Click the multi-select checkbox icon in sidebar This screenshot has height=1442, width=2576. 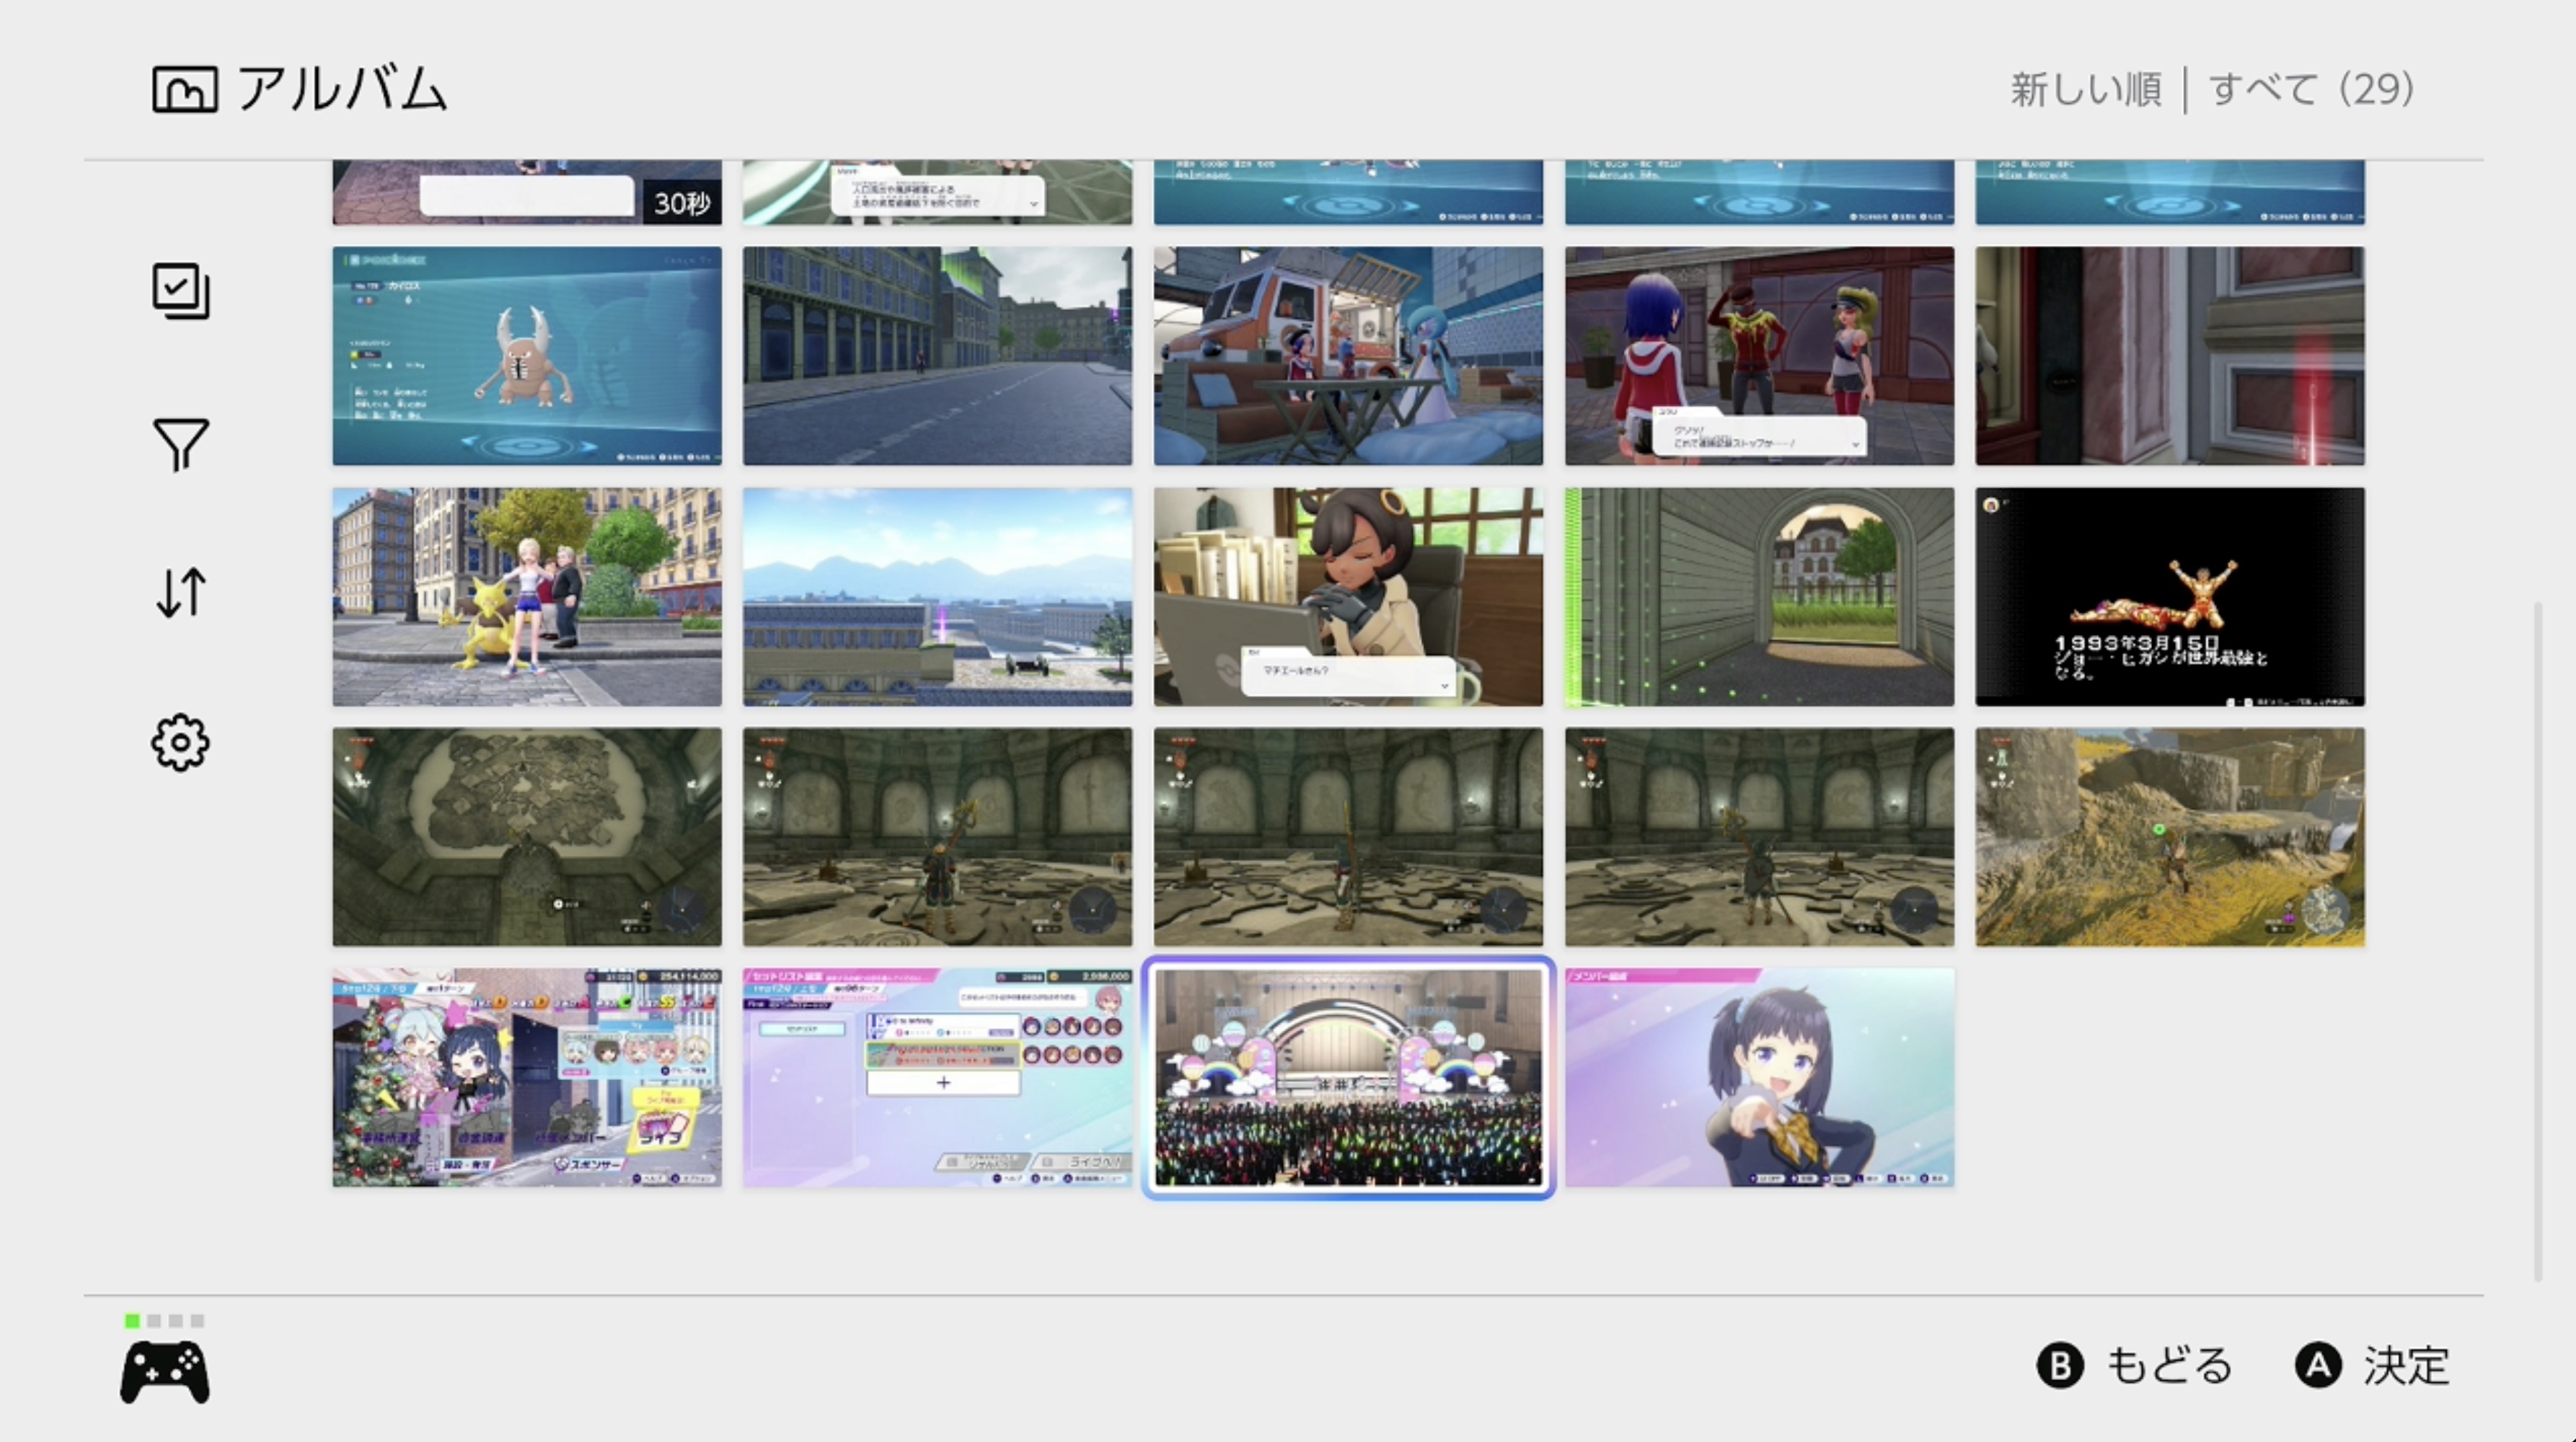(x=181, y=291)
